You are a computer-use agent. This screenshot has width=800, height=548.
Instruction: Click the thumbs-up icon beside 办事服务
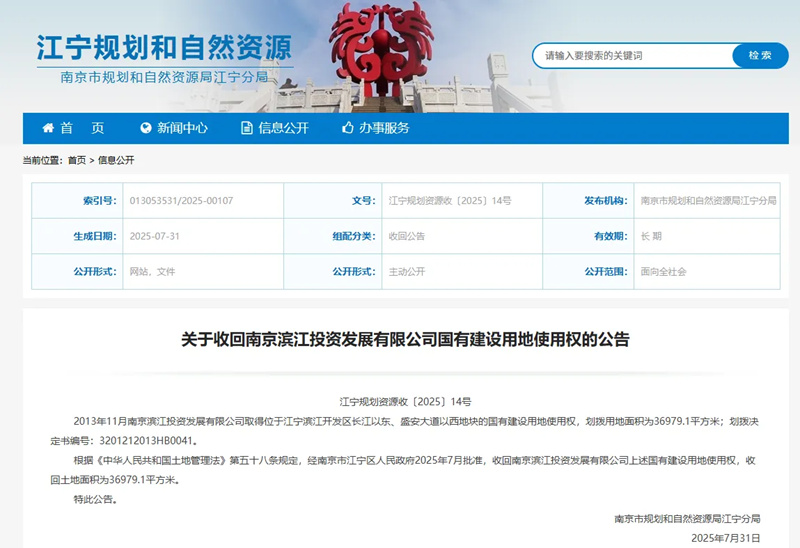(347, 128)
